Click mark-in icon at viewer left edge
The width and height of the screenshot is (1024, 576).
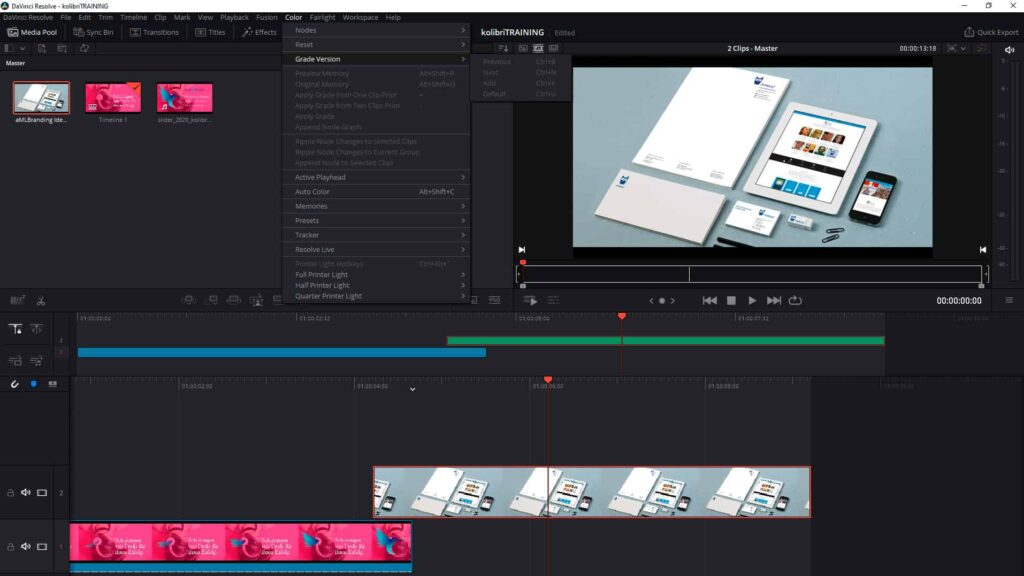pyautogui.click(x=522, y=249)
